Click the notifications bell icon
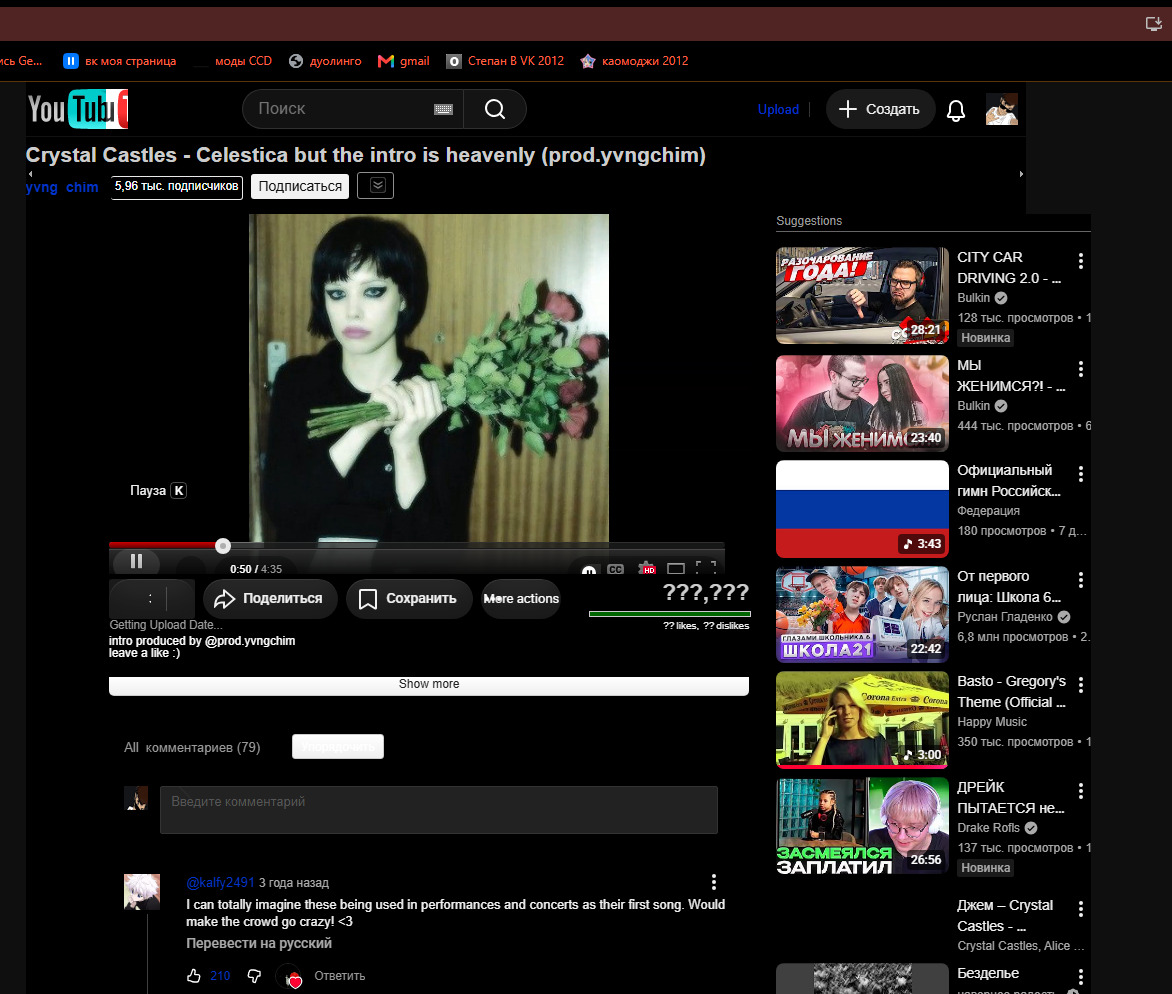 (x=955, y=110)
